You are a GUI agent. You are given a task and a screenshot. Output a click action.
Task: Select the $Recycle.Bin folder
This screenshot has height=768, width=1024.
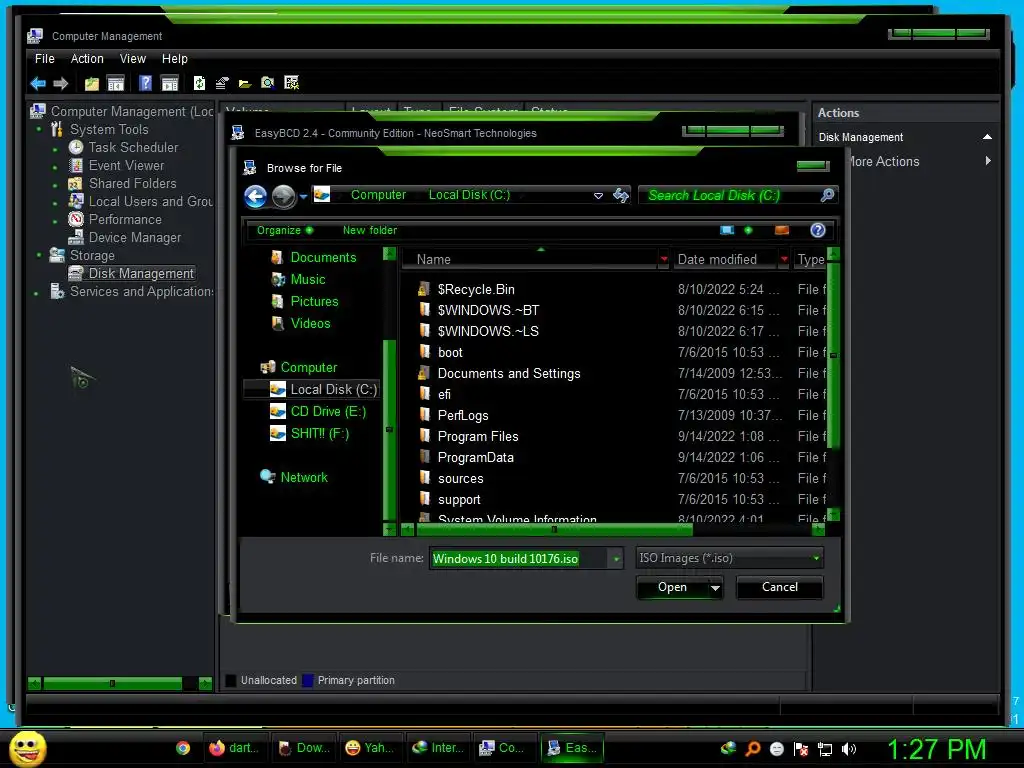pos(476,289)
